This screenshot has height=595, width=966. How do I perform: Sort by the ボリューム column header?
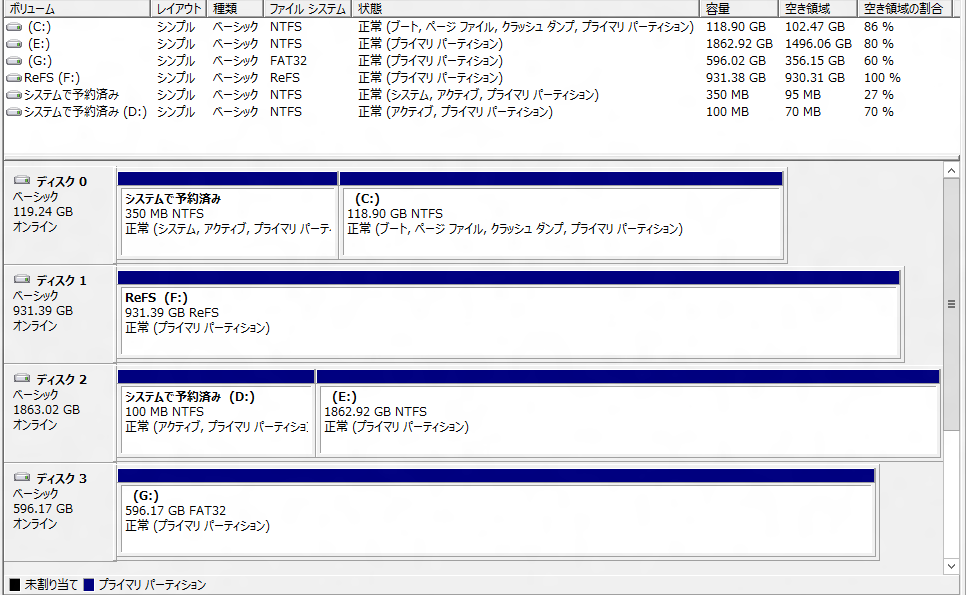point(76,8)
